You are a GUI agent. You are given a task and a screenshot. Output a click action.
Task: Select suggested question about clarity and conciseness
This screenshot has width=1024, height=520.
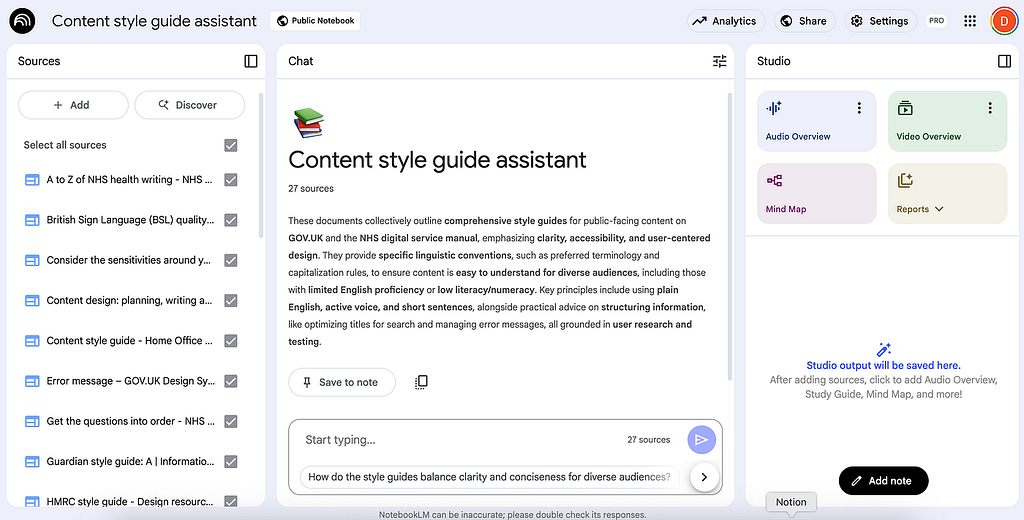pos(489,477)
